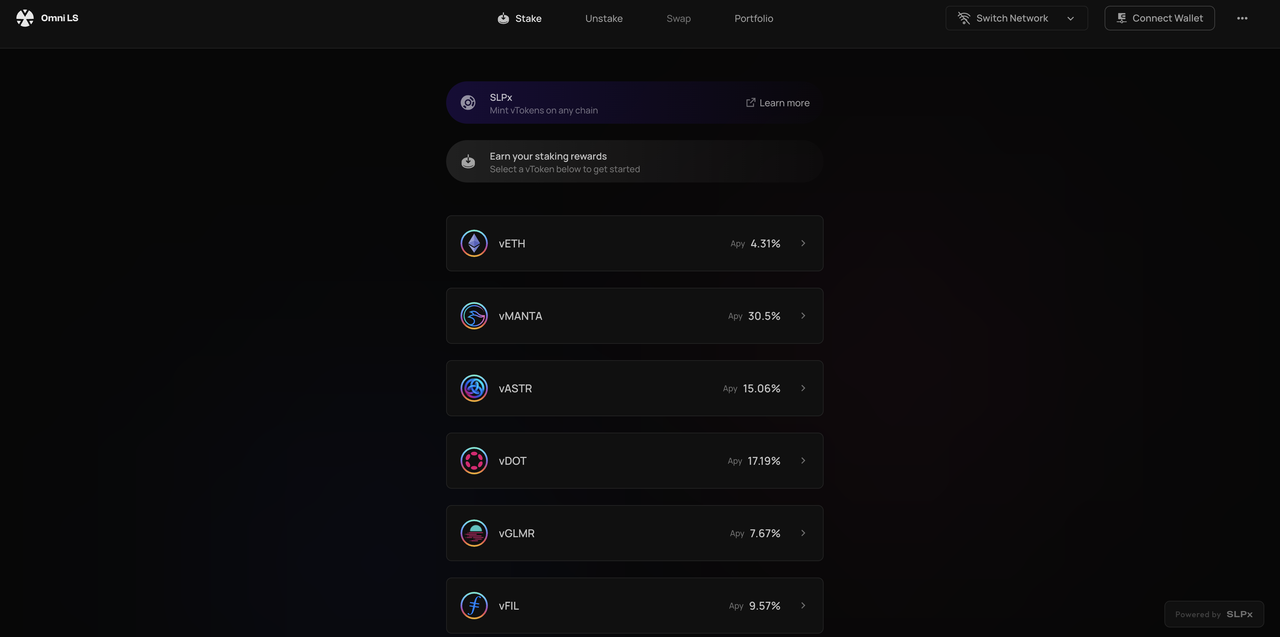
Task: Switch to the Unstake tab
Action: [604, 18]
